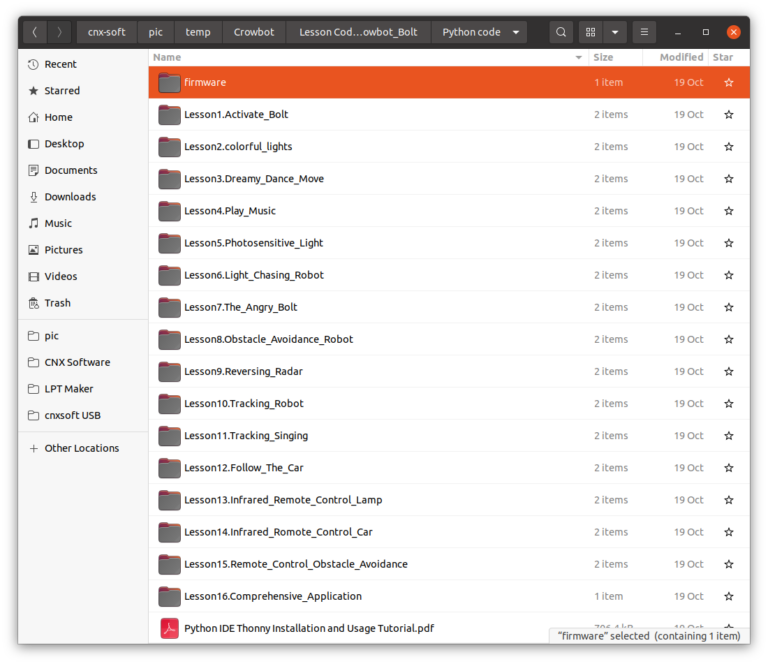The height and width of the screenshot is (664, 768).
Task: Select the firmware folder icon
Action: pyautogui.click(x=169, y=82)
